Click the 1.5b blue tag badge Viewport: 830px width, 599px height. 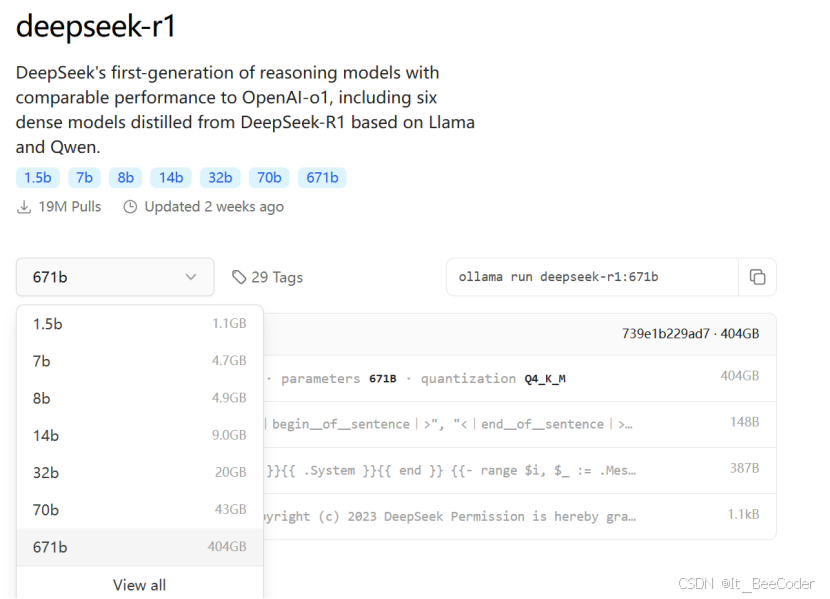pyautogui.click(x=38, y=177)
